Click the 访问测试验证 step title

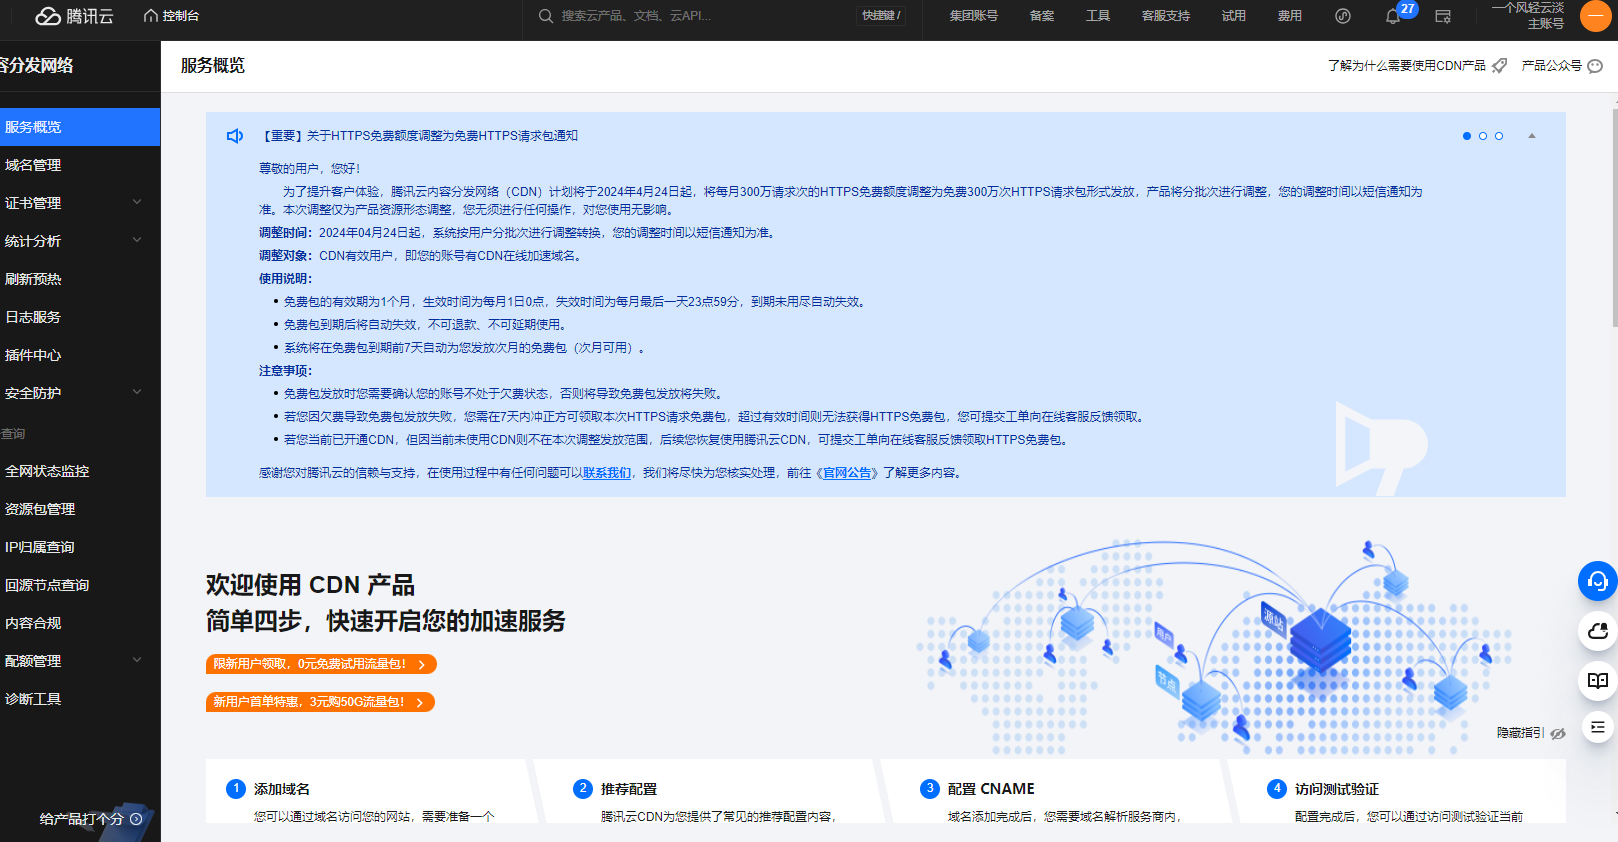click(x=1337, y=789)
